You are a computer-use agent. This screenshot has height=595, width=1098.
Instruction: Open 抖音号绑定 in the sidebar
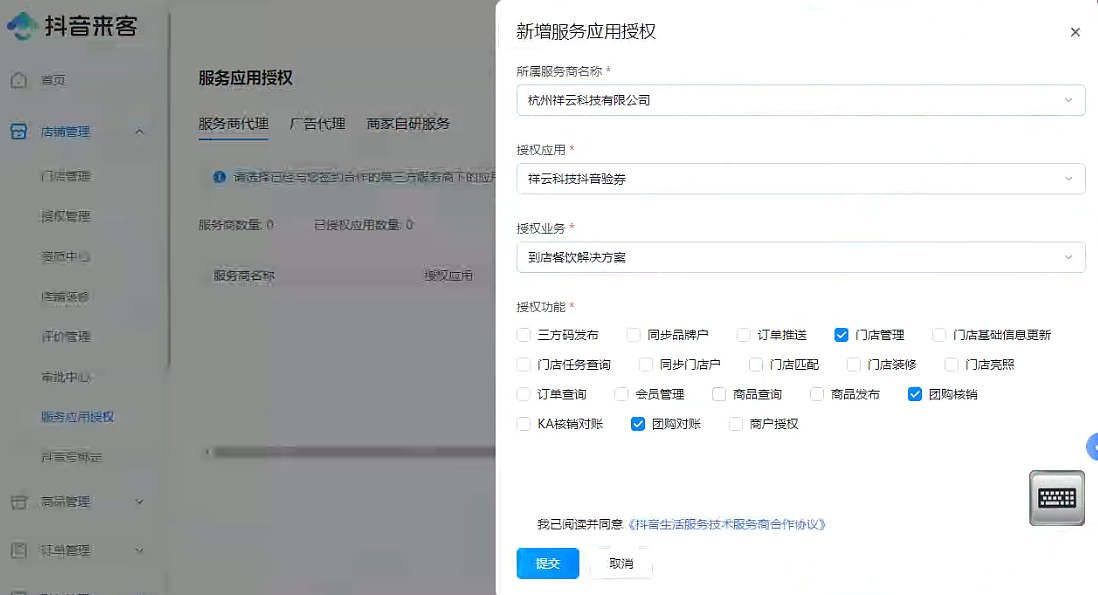click(x=71, y=457)
